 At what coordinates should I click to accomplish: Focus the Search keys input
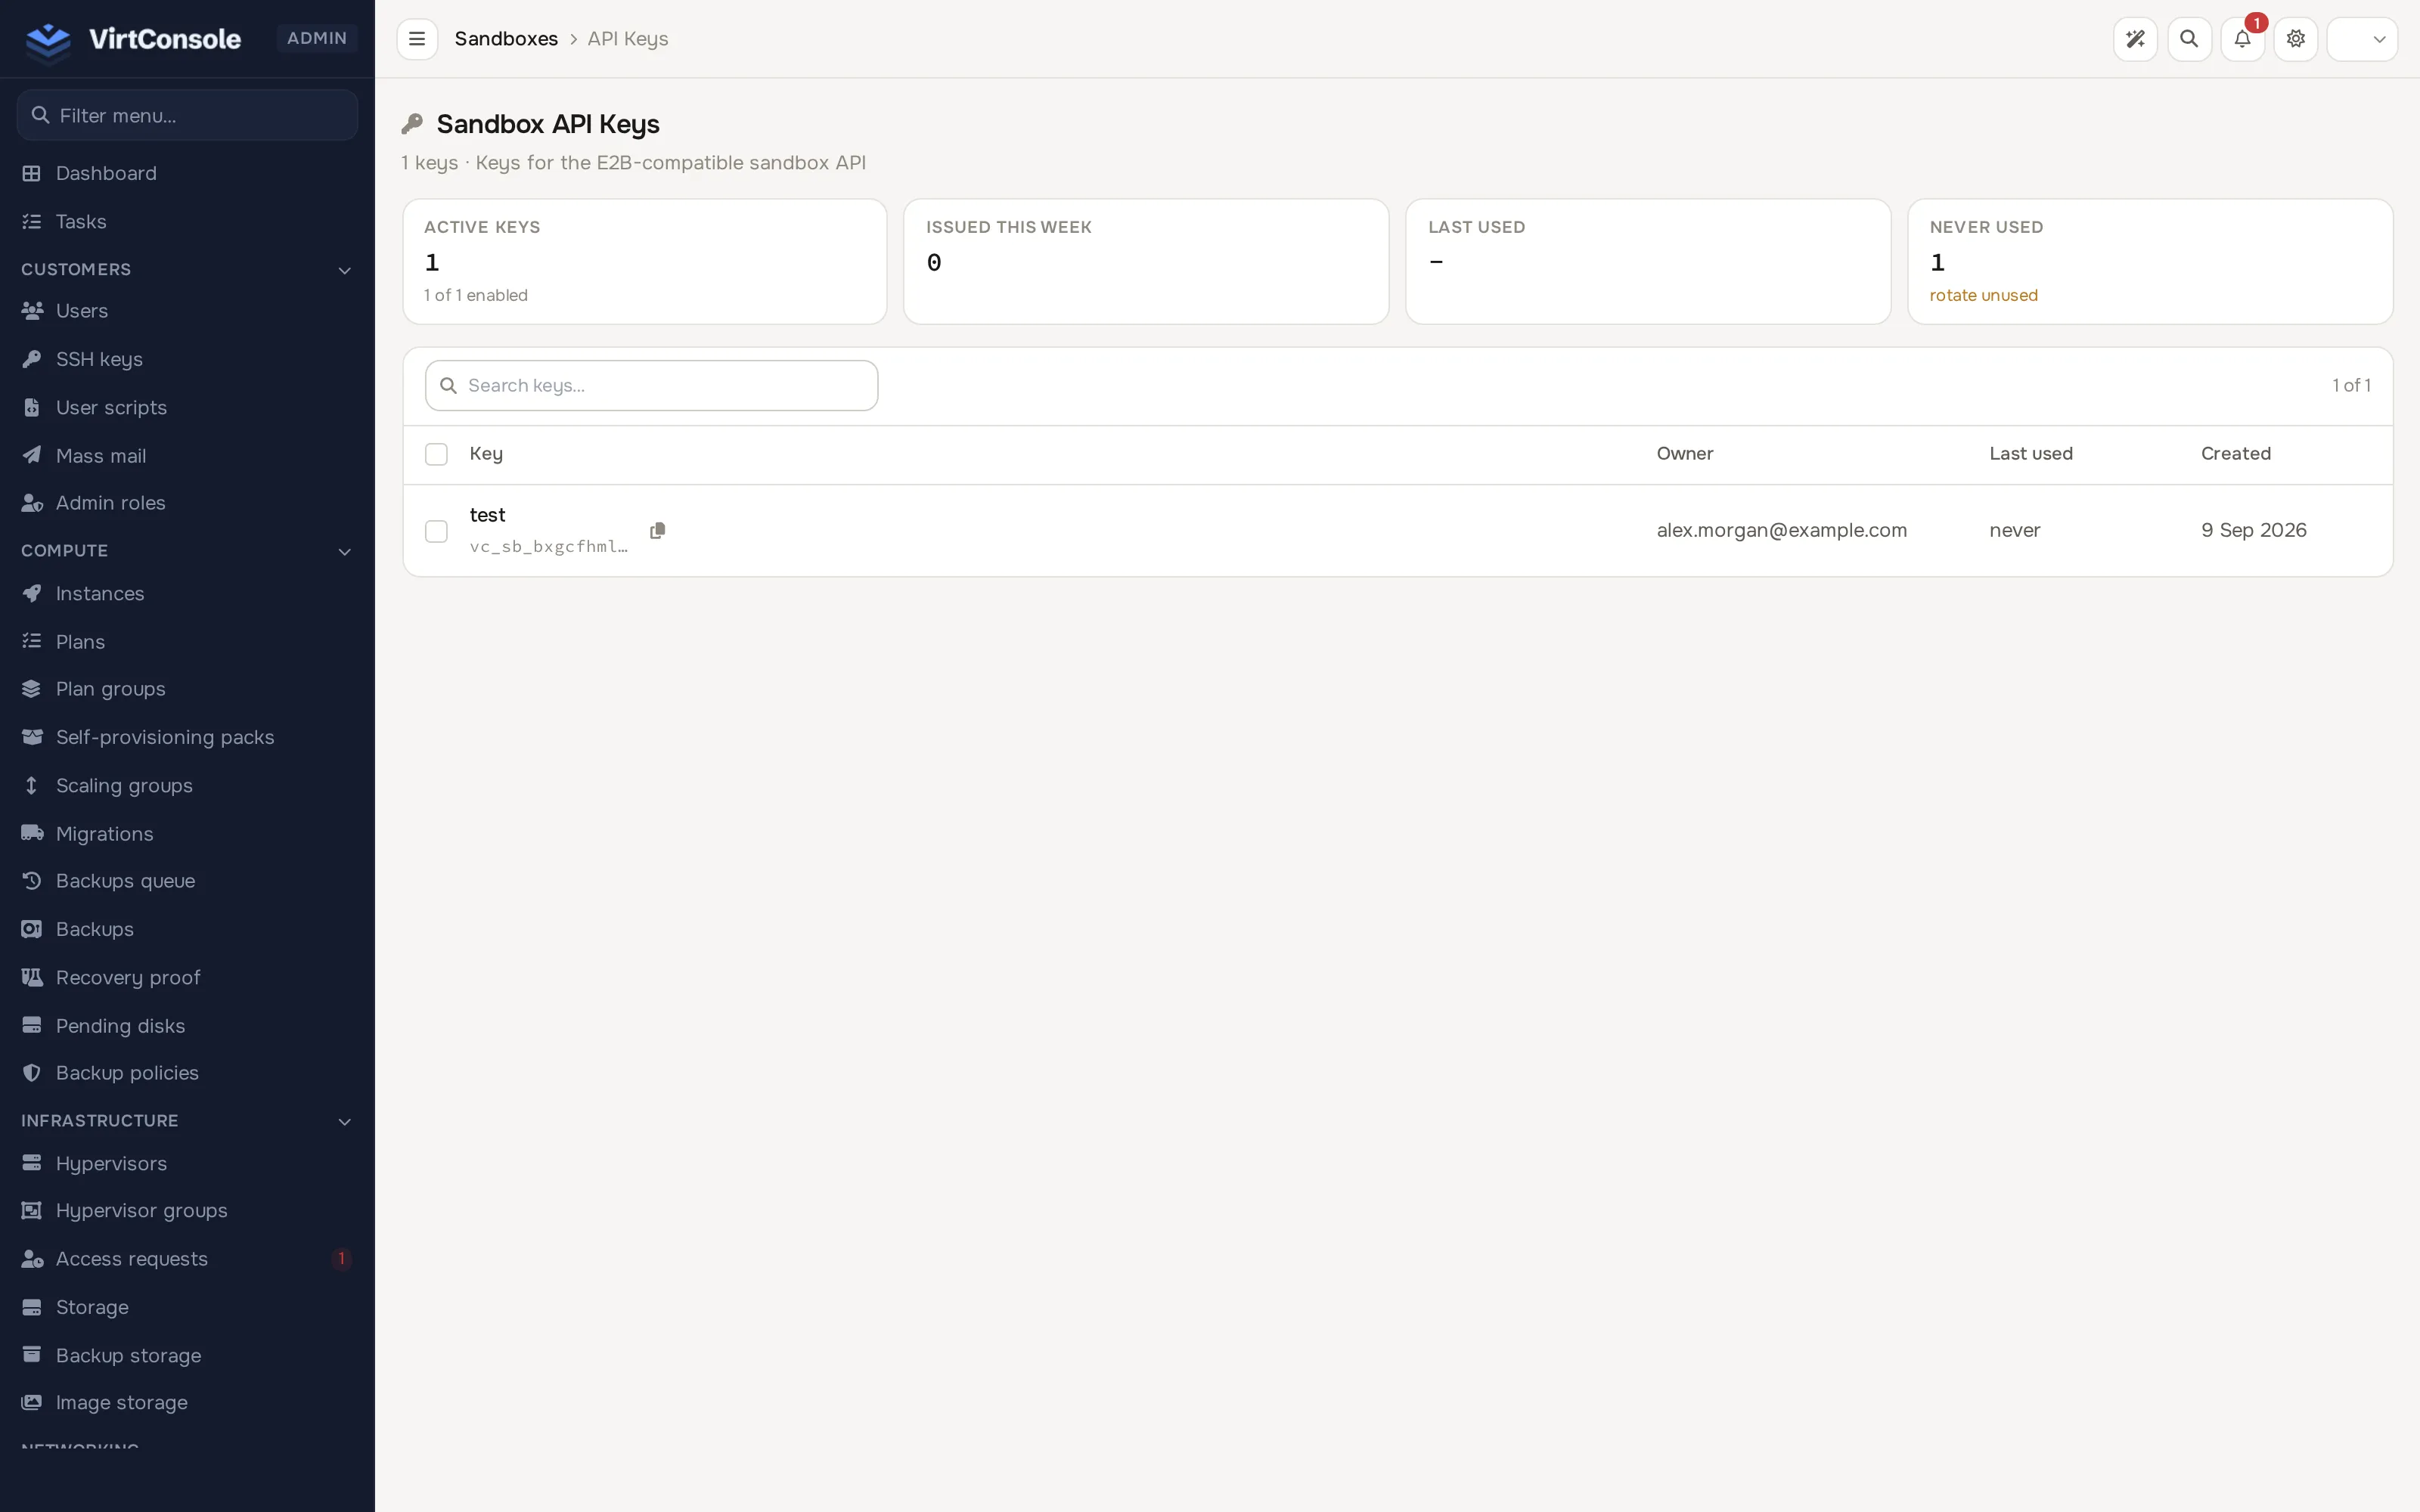651,385
